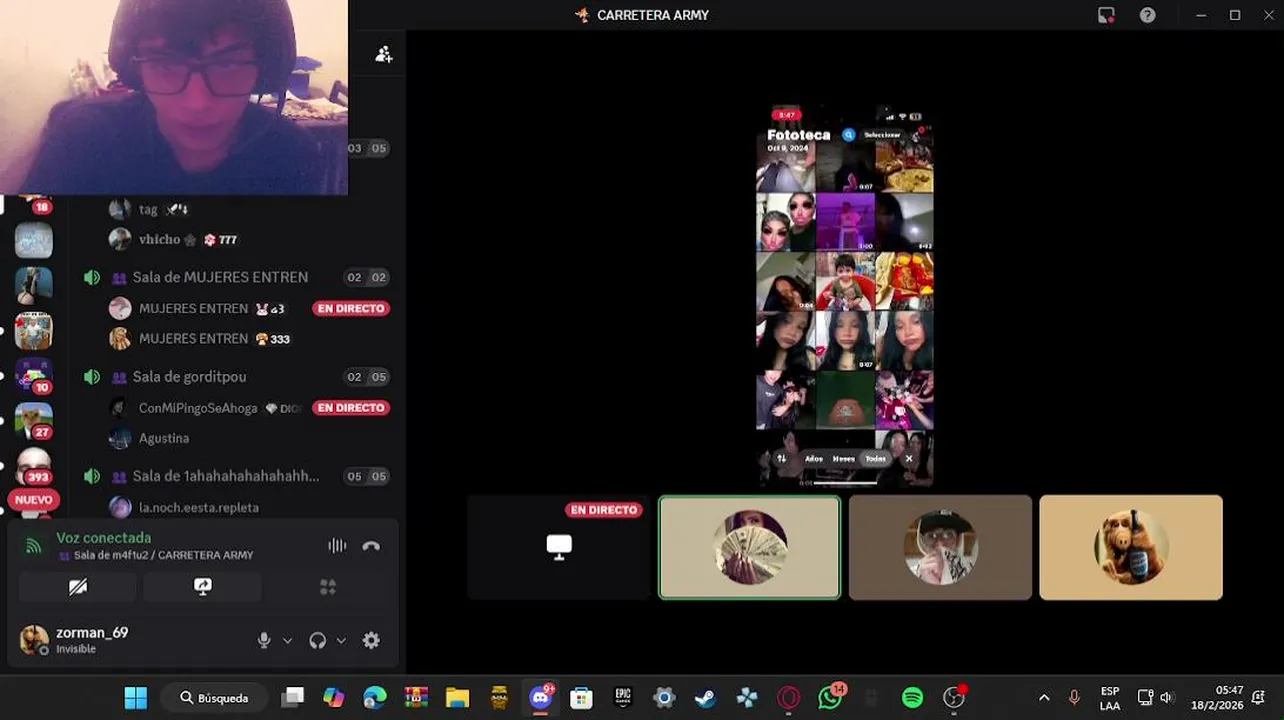Click the local webcam preview overlay
Screen dimensions: 1284x720
(174, 97)
